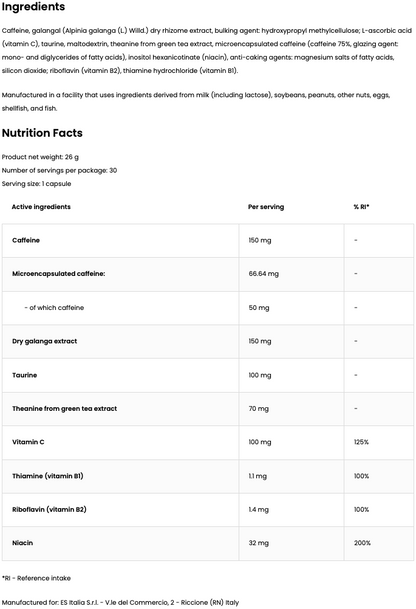Click the Per serving column header
Image resolution: width=416 pixels, height=609 pixels.
[x=266, y=207]
